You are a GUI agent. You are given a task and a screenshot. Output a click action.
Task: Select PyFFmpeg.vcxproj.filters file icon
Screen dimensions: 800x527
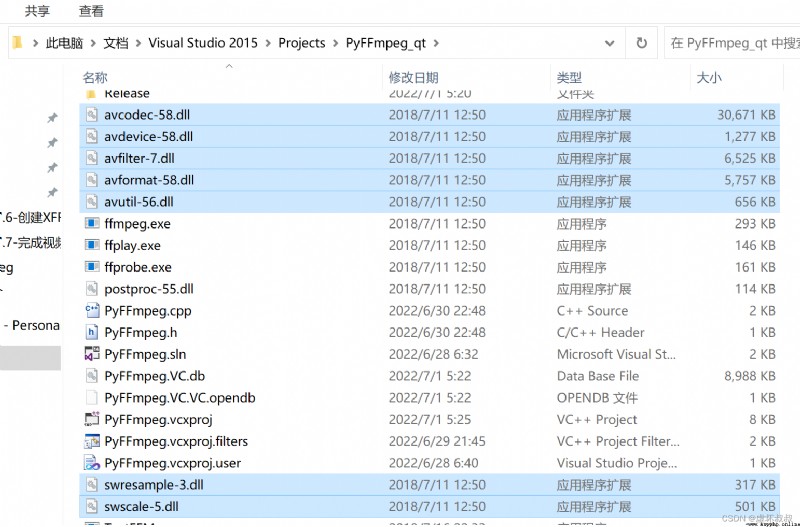click(x=92, y=441)
